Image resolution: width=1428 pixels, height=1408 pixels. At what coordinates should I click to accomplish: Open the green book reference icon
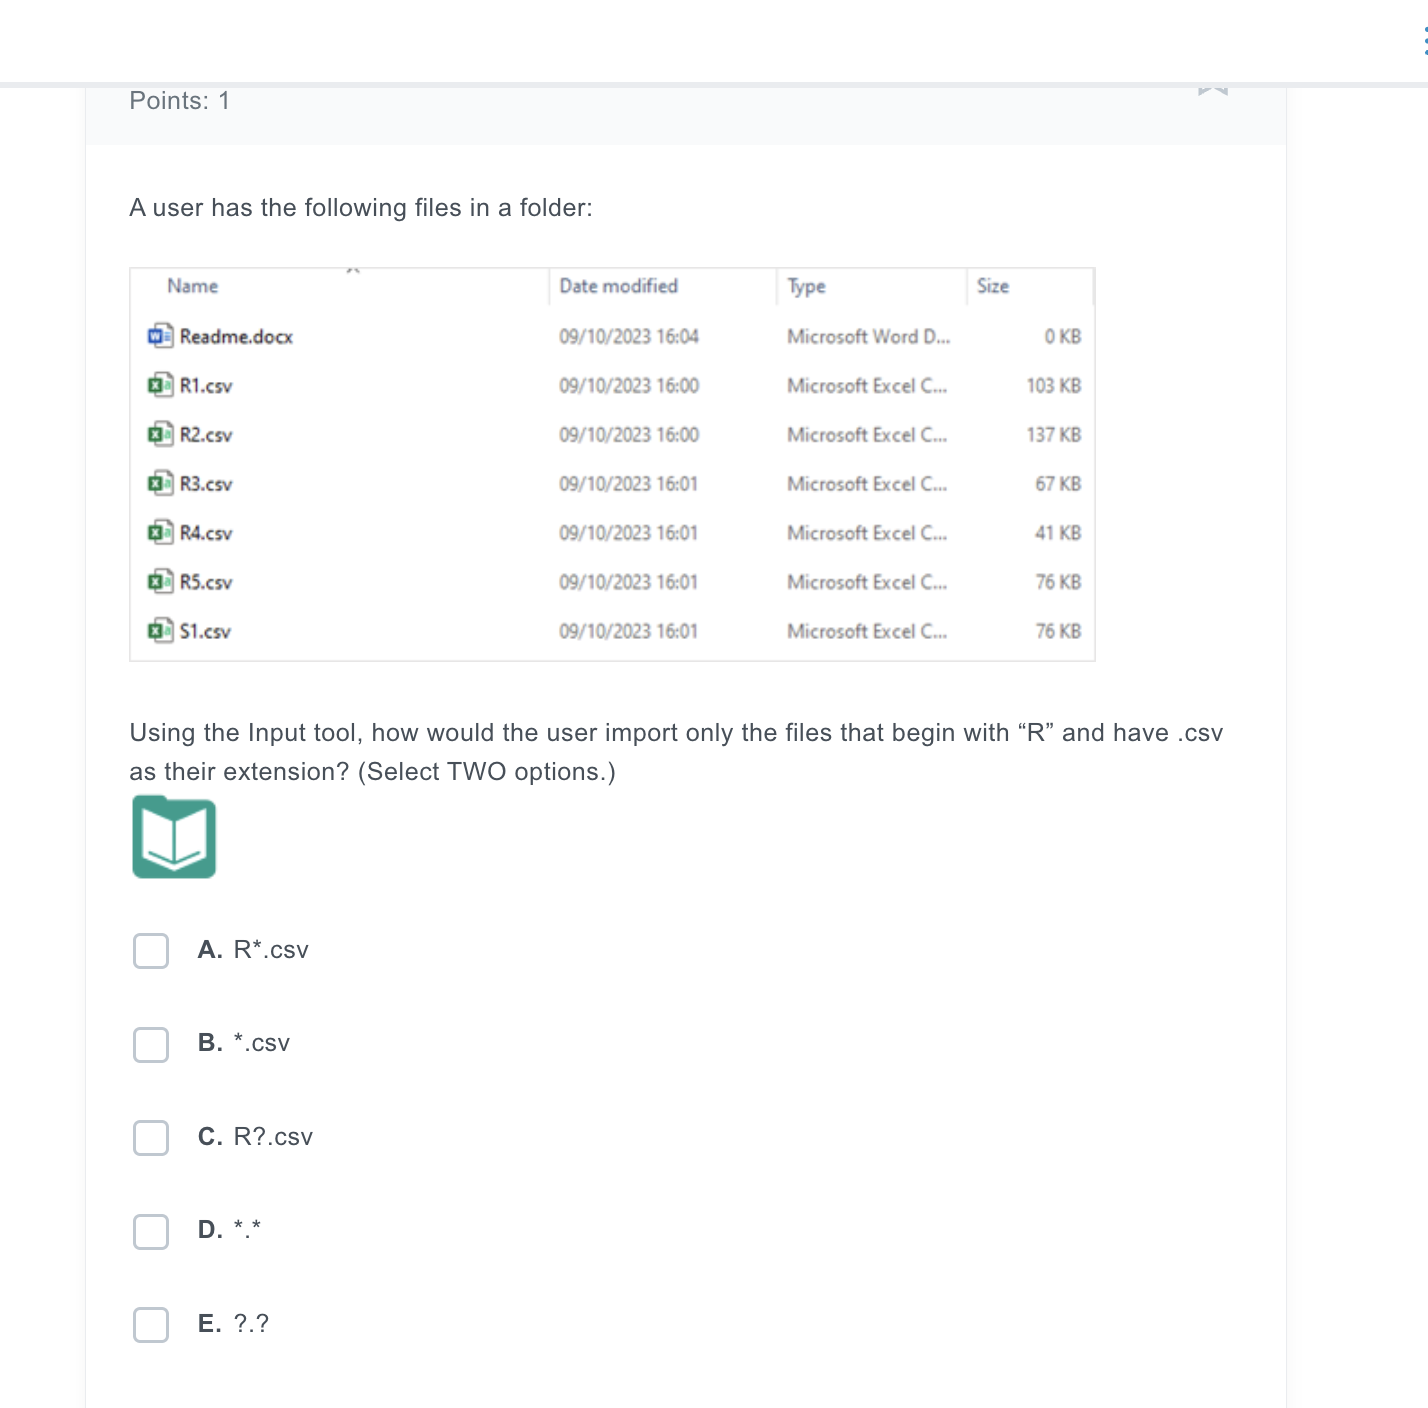click(x=174, y=837)
